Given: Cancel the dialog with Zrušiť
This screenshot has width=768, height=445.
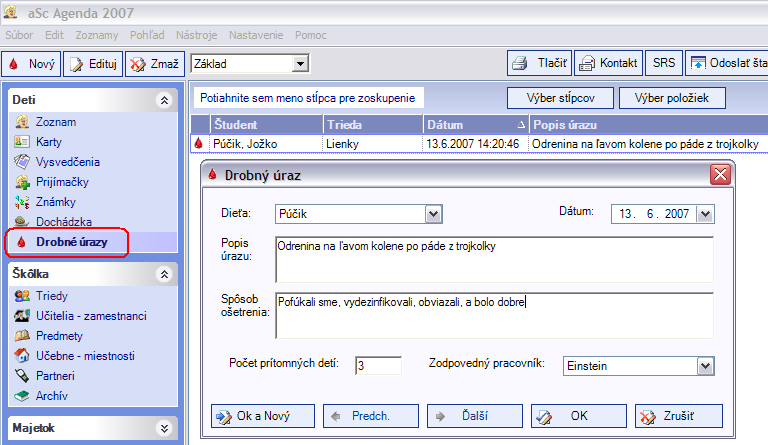Looking at the screenshot, I should point(679,416).
